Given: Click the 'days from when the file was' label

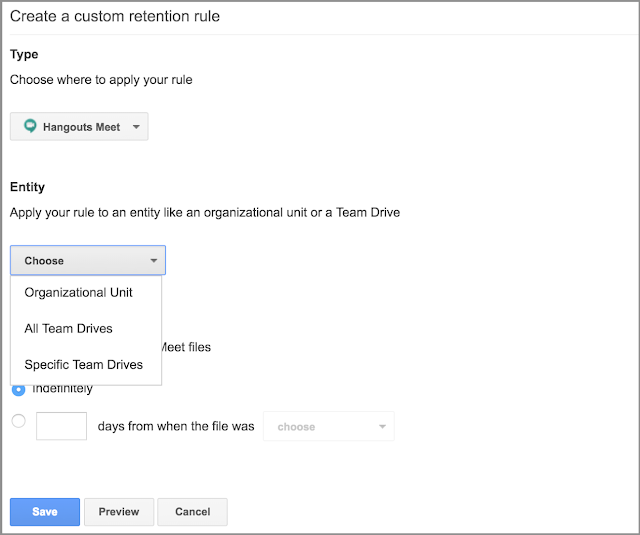Looking at the screenshot, I should [176, 426].
